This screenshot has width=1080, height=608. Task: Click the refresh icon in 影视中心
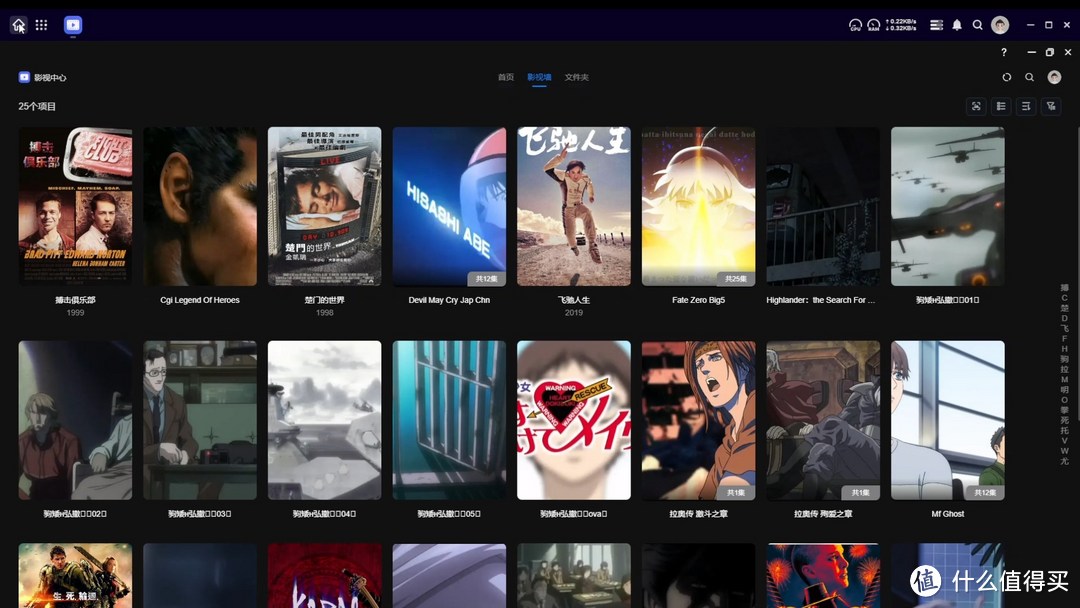coord(1007,77)
